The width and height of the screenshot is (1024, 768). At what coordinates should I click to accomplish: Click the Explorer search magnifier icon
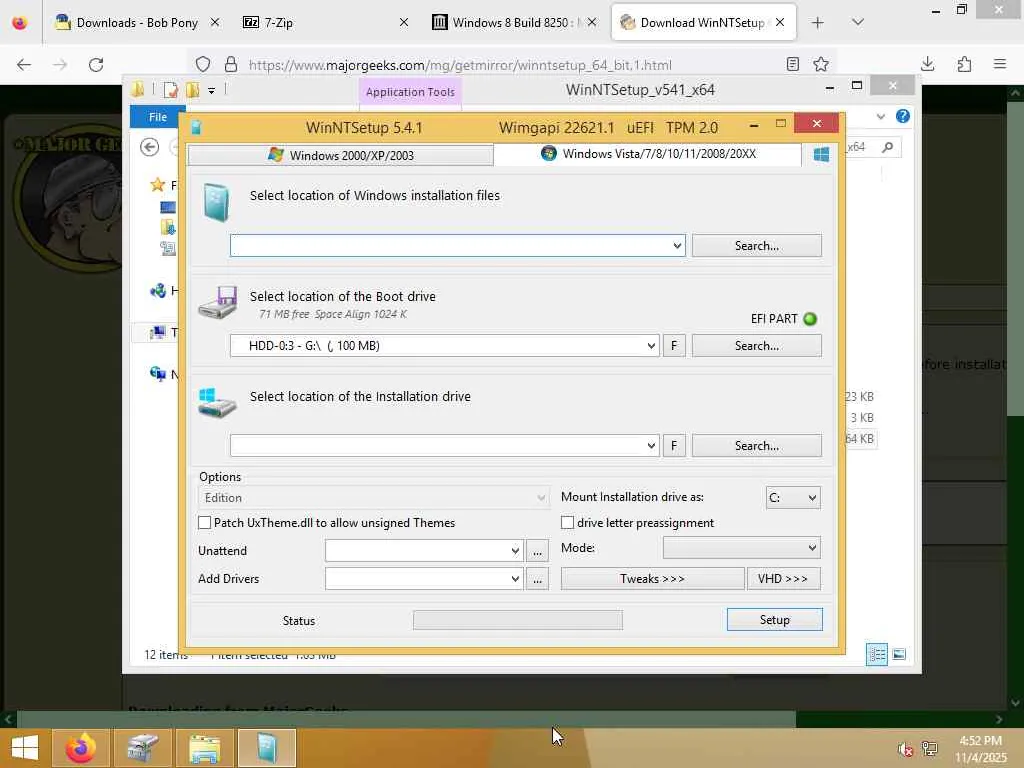tap(888, 147)
